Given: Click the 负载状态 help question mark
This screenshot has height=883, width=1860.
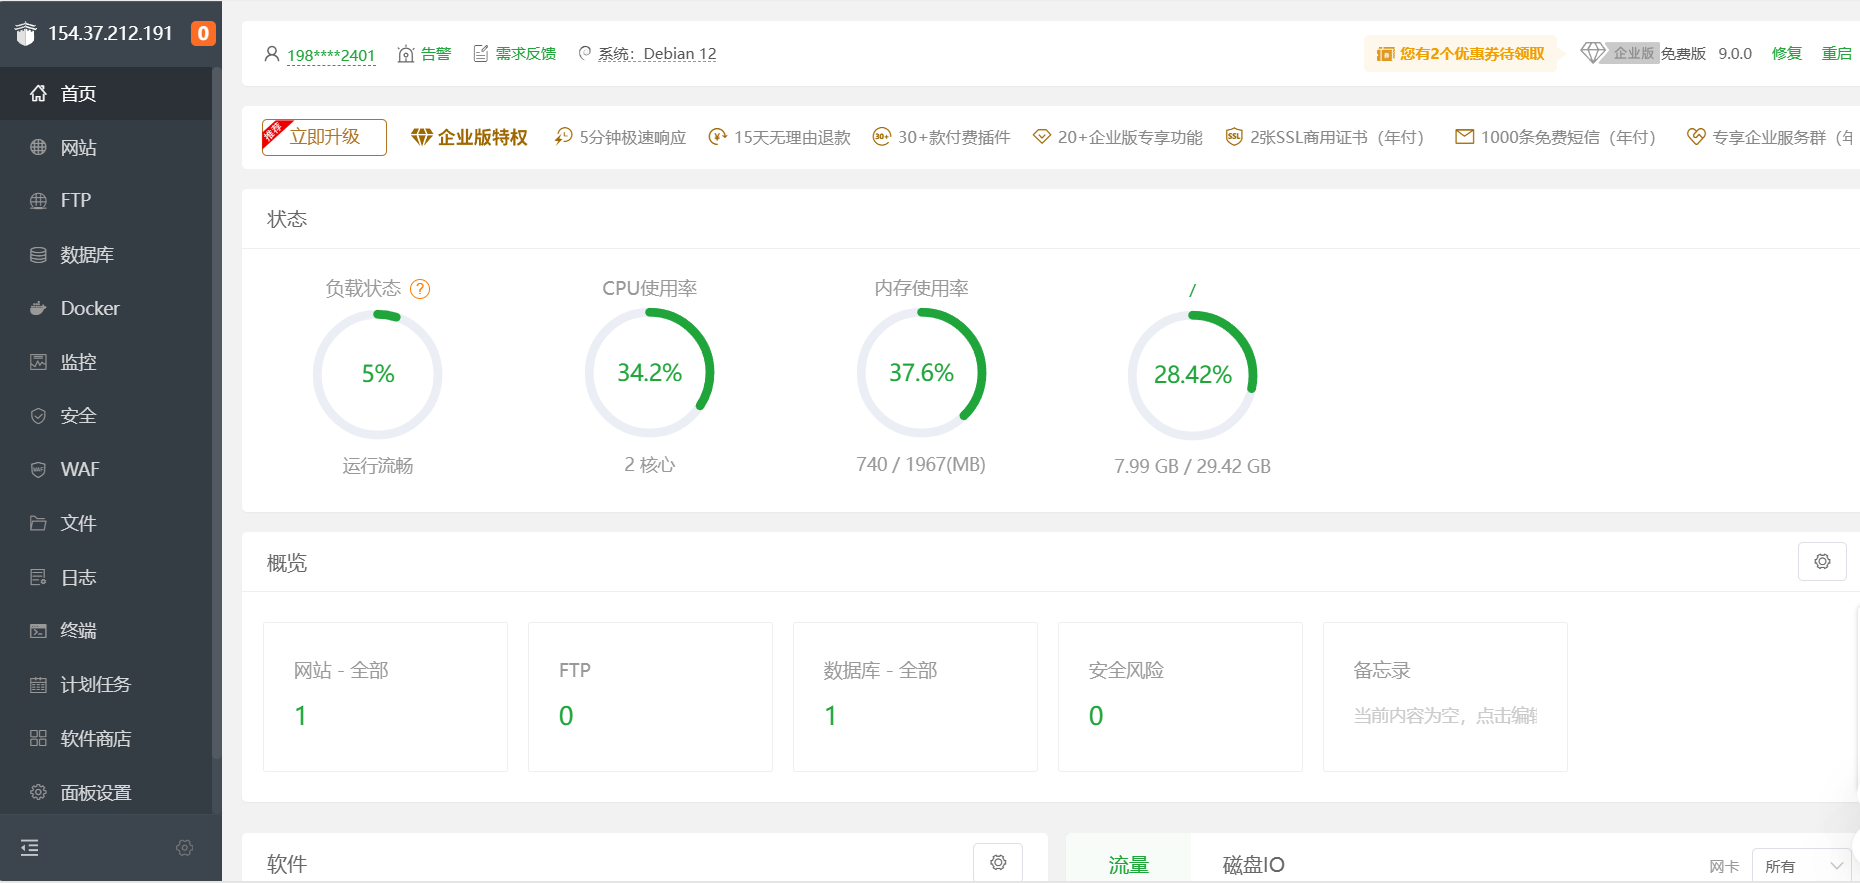Looking at the screenshot, I should [x=420, y=289].
